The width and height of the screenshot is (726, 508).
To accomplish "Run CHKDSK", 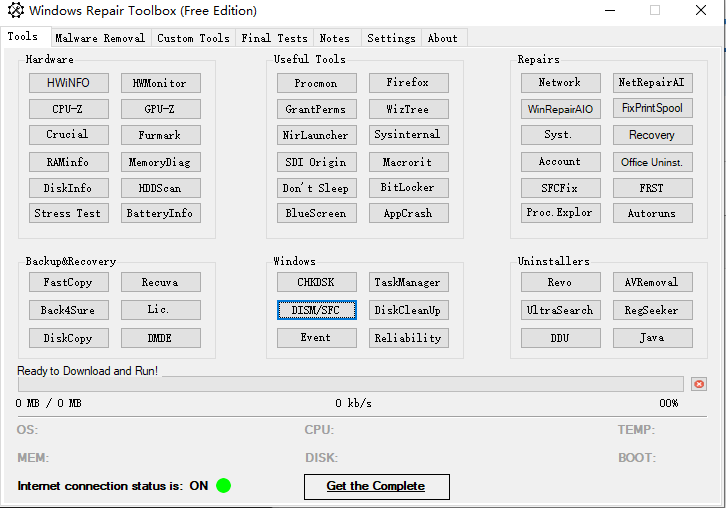I will tap(317, 282).
